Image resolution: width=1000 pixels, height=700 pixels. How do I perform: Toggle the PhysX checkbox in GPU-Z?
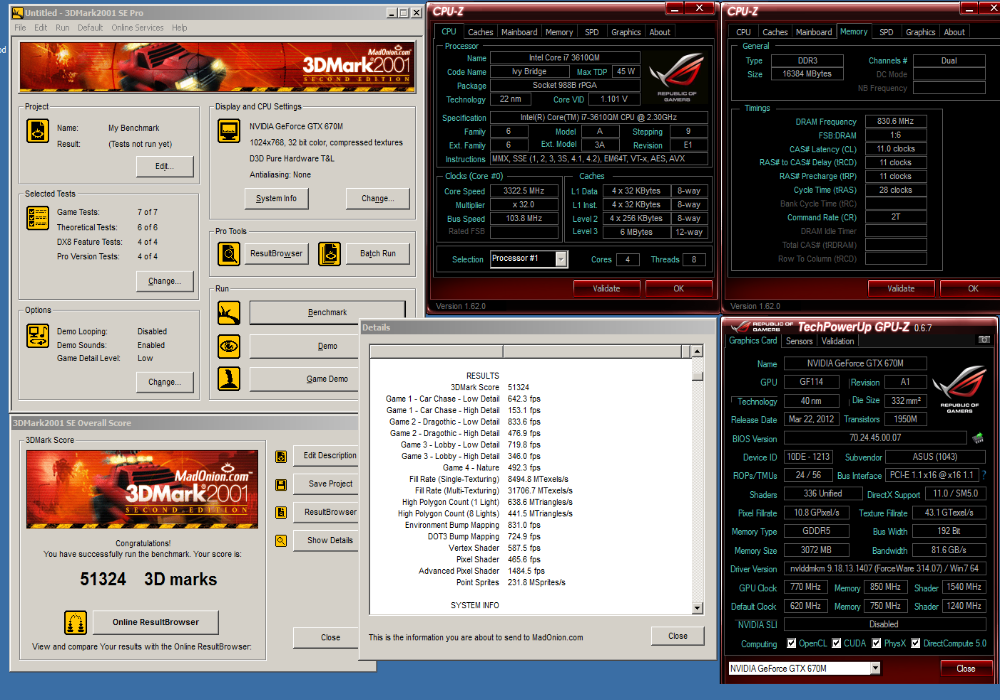coord(876,643)
